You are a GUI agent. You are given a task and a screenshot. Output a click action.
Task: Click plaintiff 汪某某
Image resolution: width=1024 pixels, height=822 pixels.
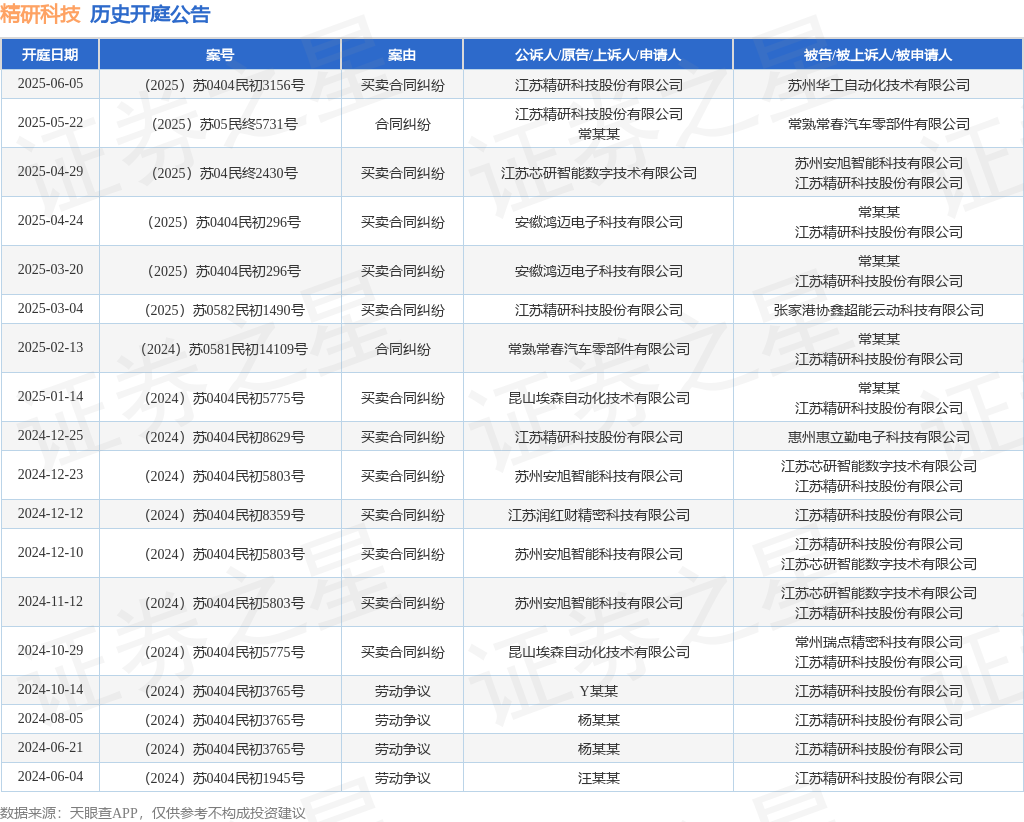click(598, 778)
